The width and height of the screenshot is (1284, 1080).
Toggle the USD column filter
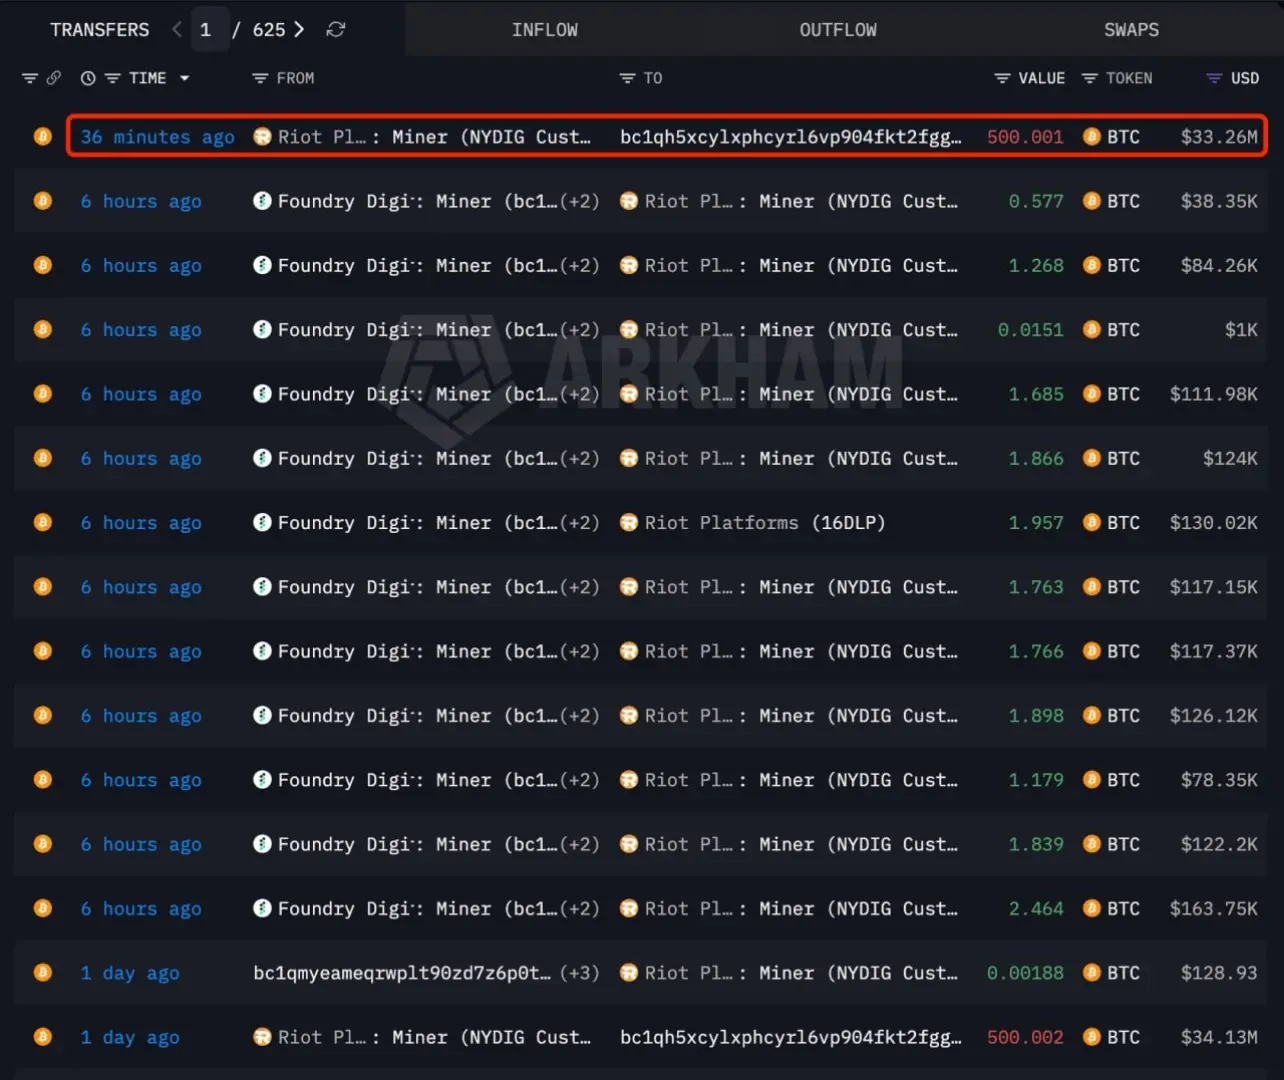(x=1214, y=78)
